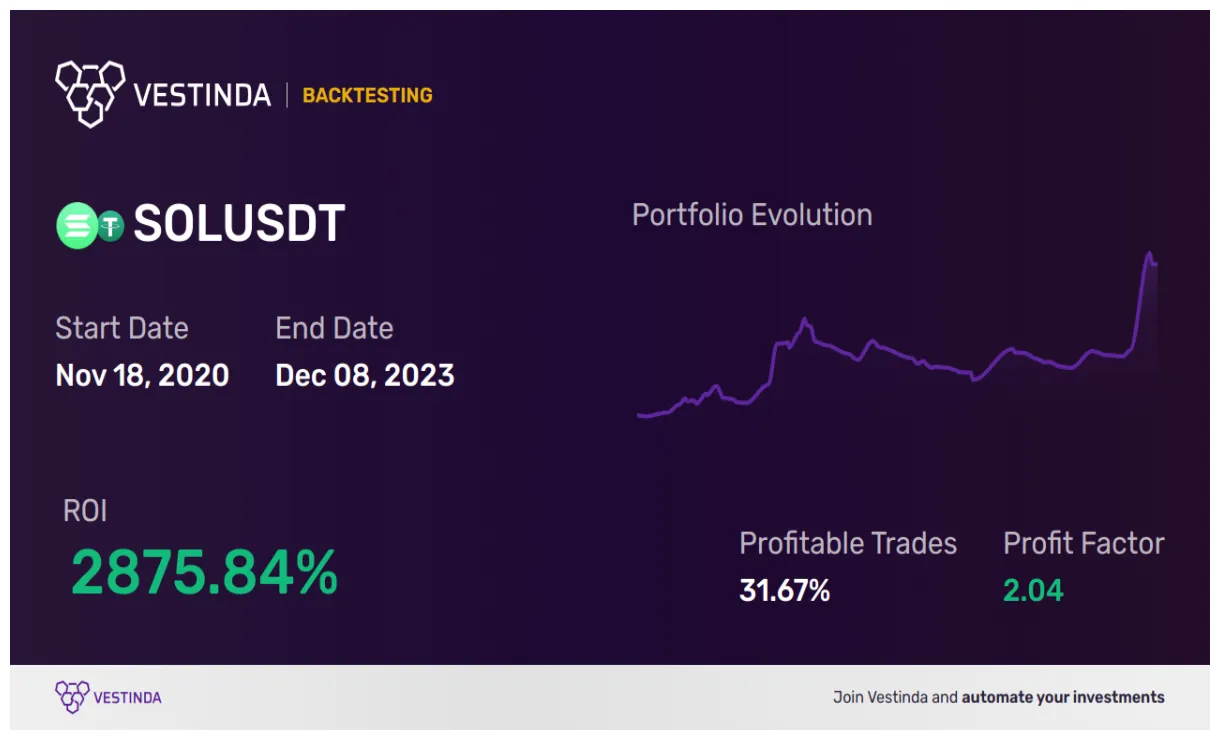This screenshot has width=1220, height=740.
Task: Select the Nov 18, 2020 start date
Action: point(142,375)
